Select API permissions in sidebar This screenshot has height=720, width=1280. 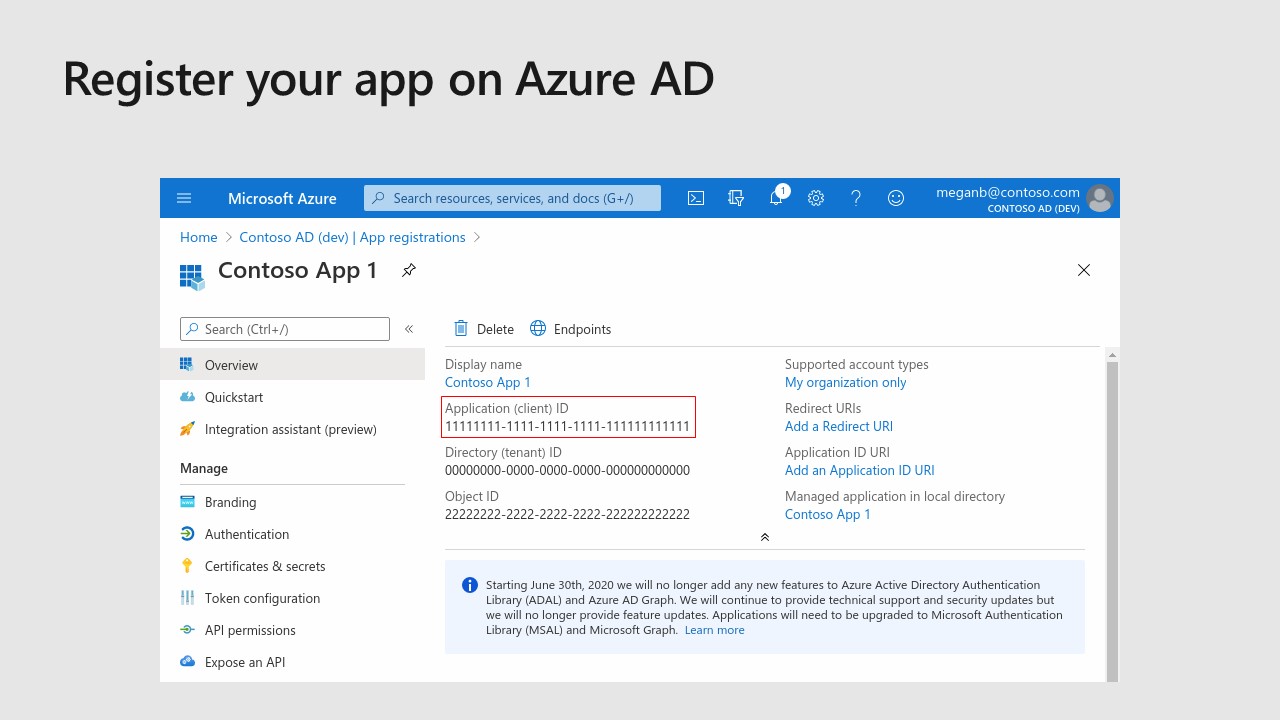pos(250,630)
